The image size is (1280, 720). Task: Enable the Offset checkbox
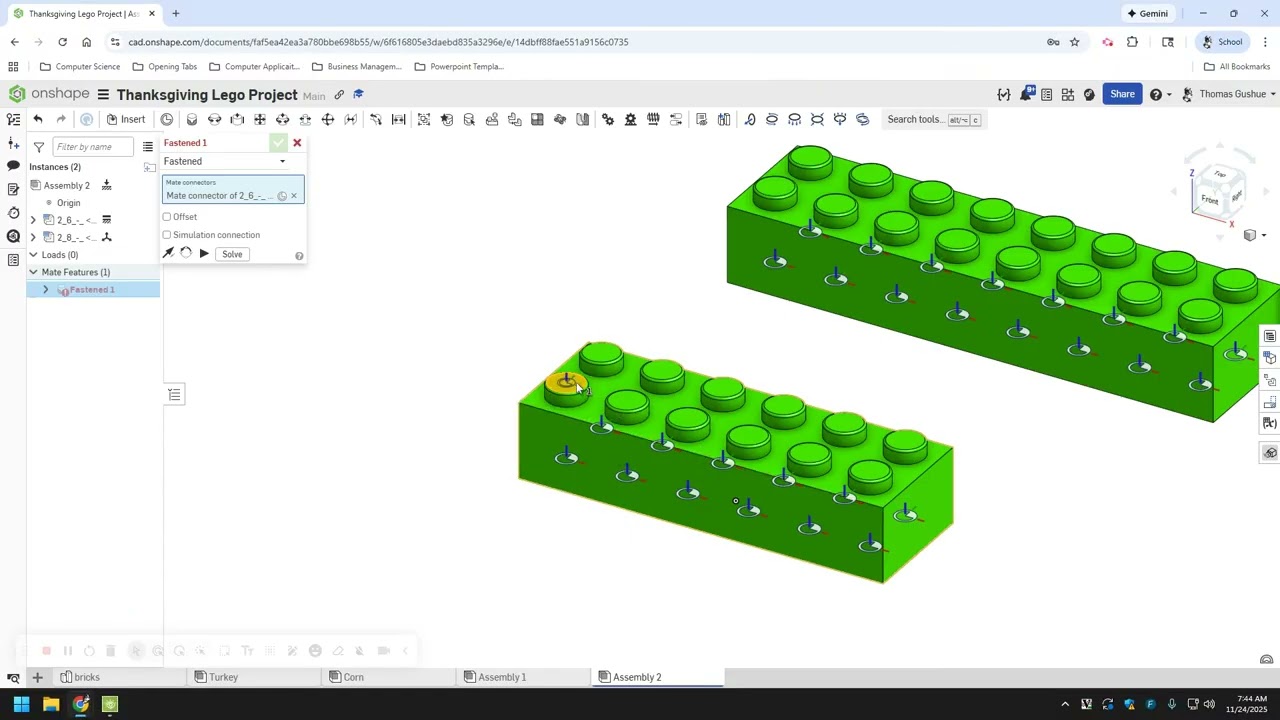(x=167, y=217)
